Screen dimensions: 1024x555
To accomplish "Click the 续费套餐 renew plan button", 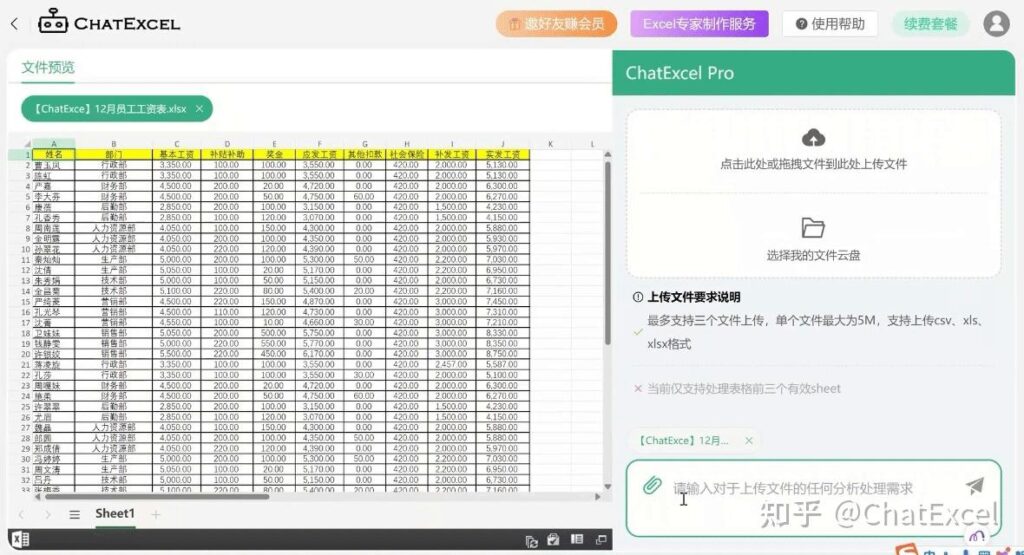I will tap(931, 24).
